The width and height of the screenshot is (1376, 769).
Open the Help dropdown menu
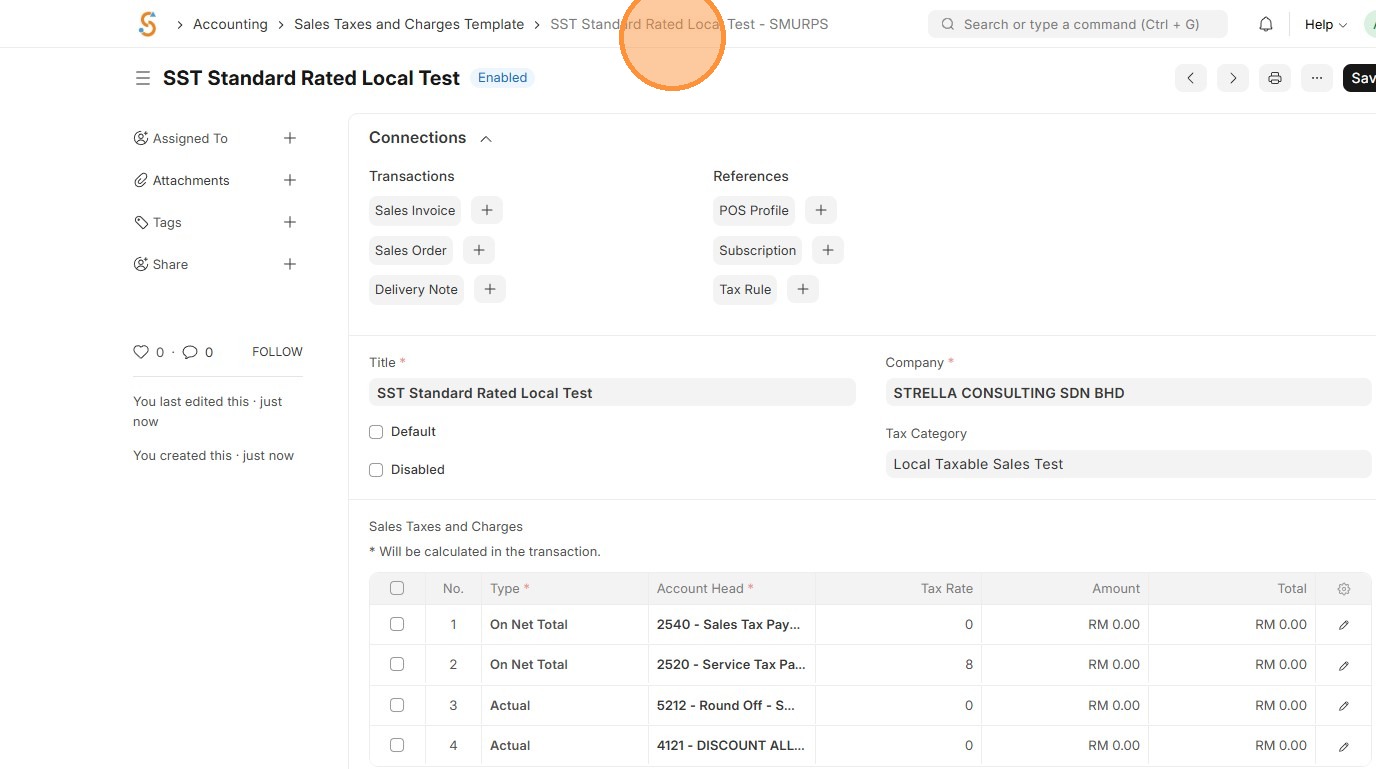tap(1325, 24)
